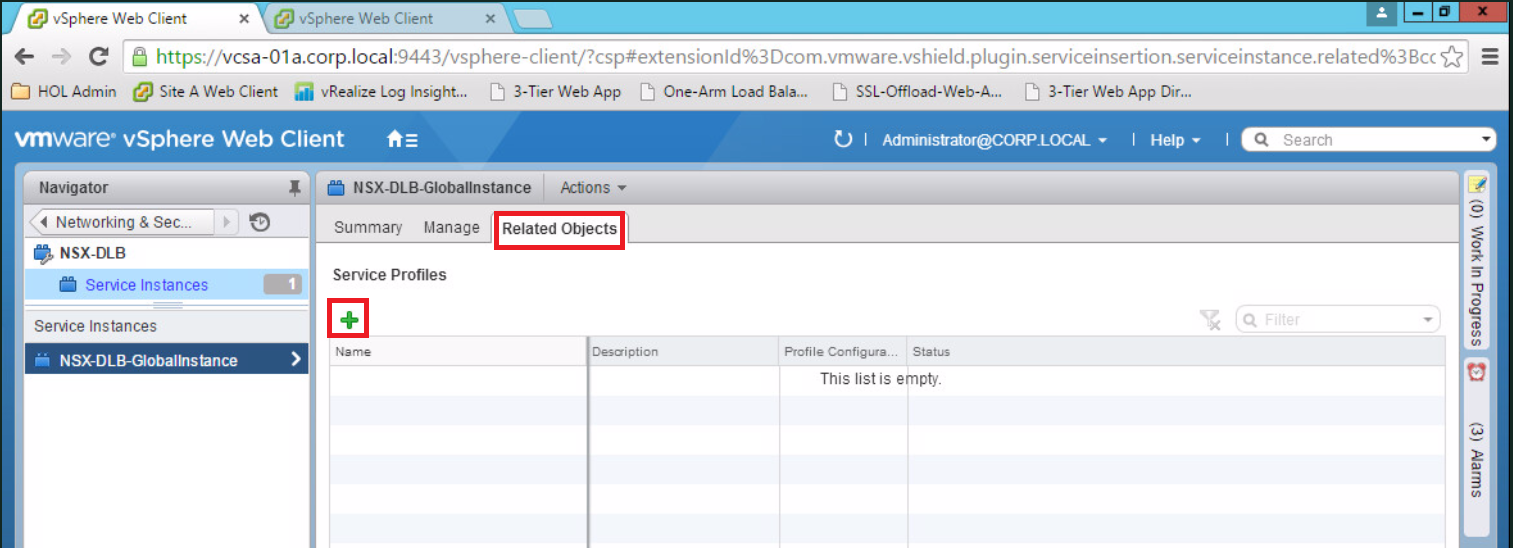Open Administrator@CORP.LOCAL user dropdown

point(994,140)
